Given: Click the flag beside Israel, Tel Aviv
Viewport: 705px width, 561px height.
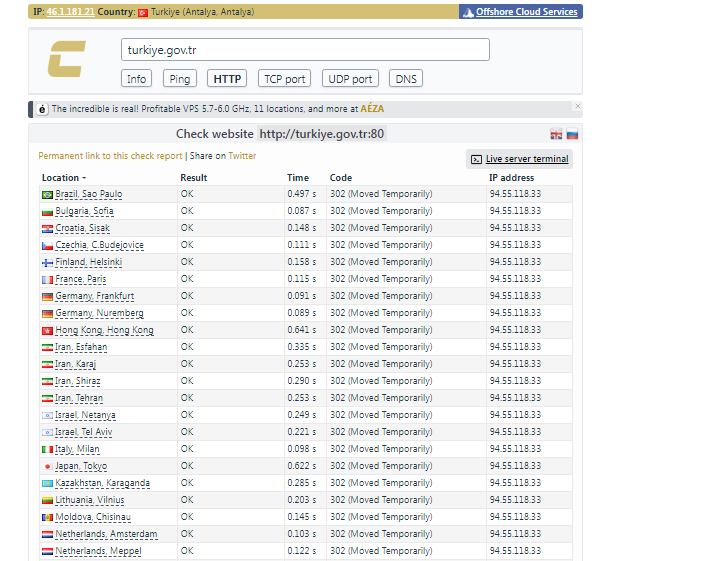Looking at the screenshot, I should 47,433.
